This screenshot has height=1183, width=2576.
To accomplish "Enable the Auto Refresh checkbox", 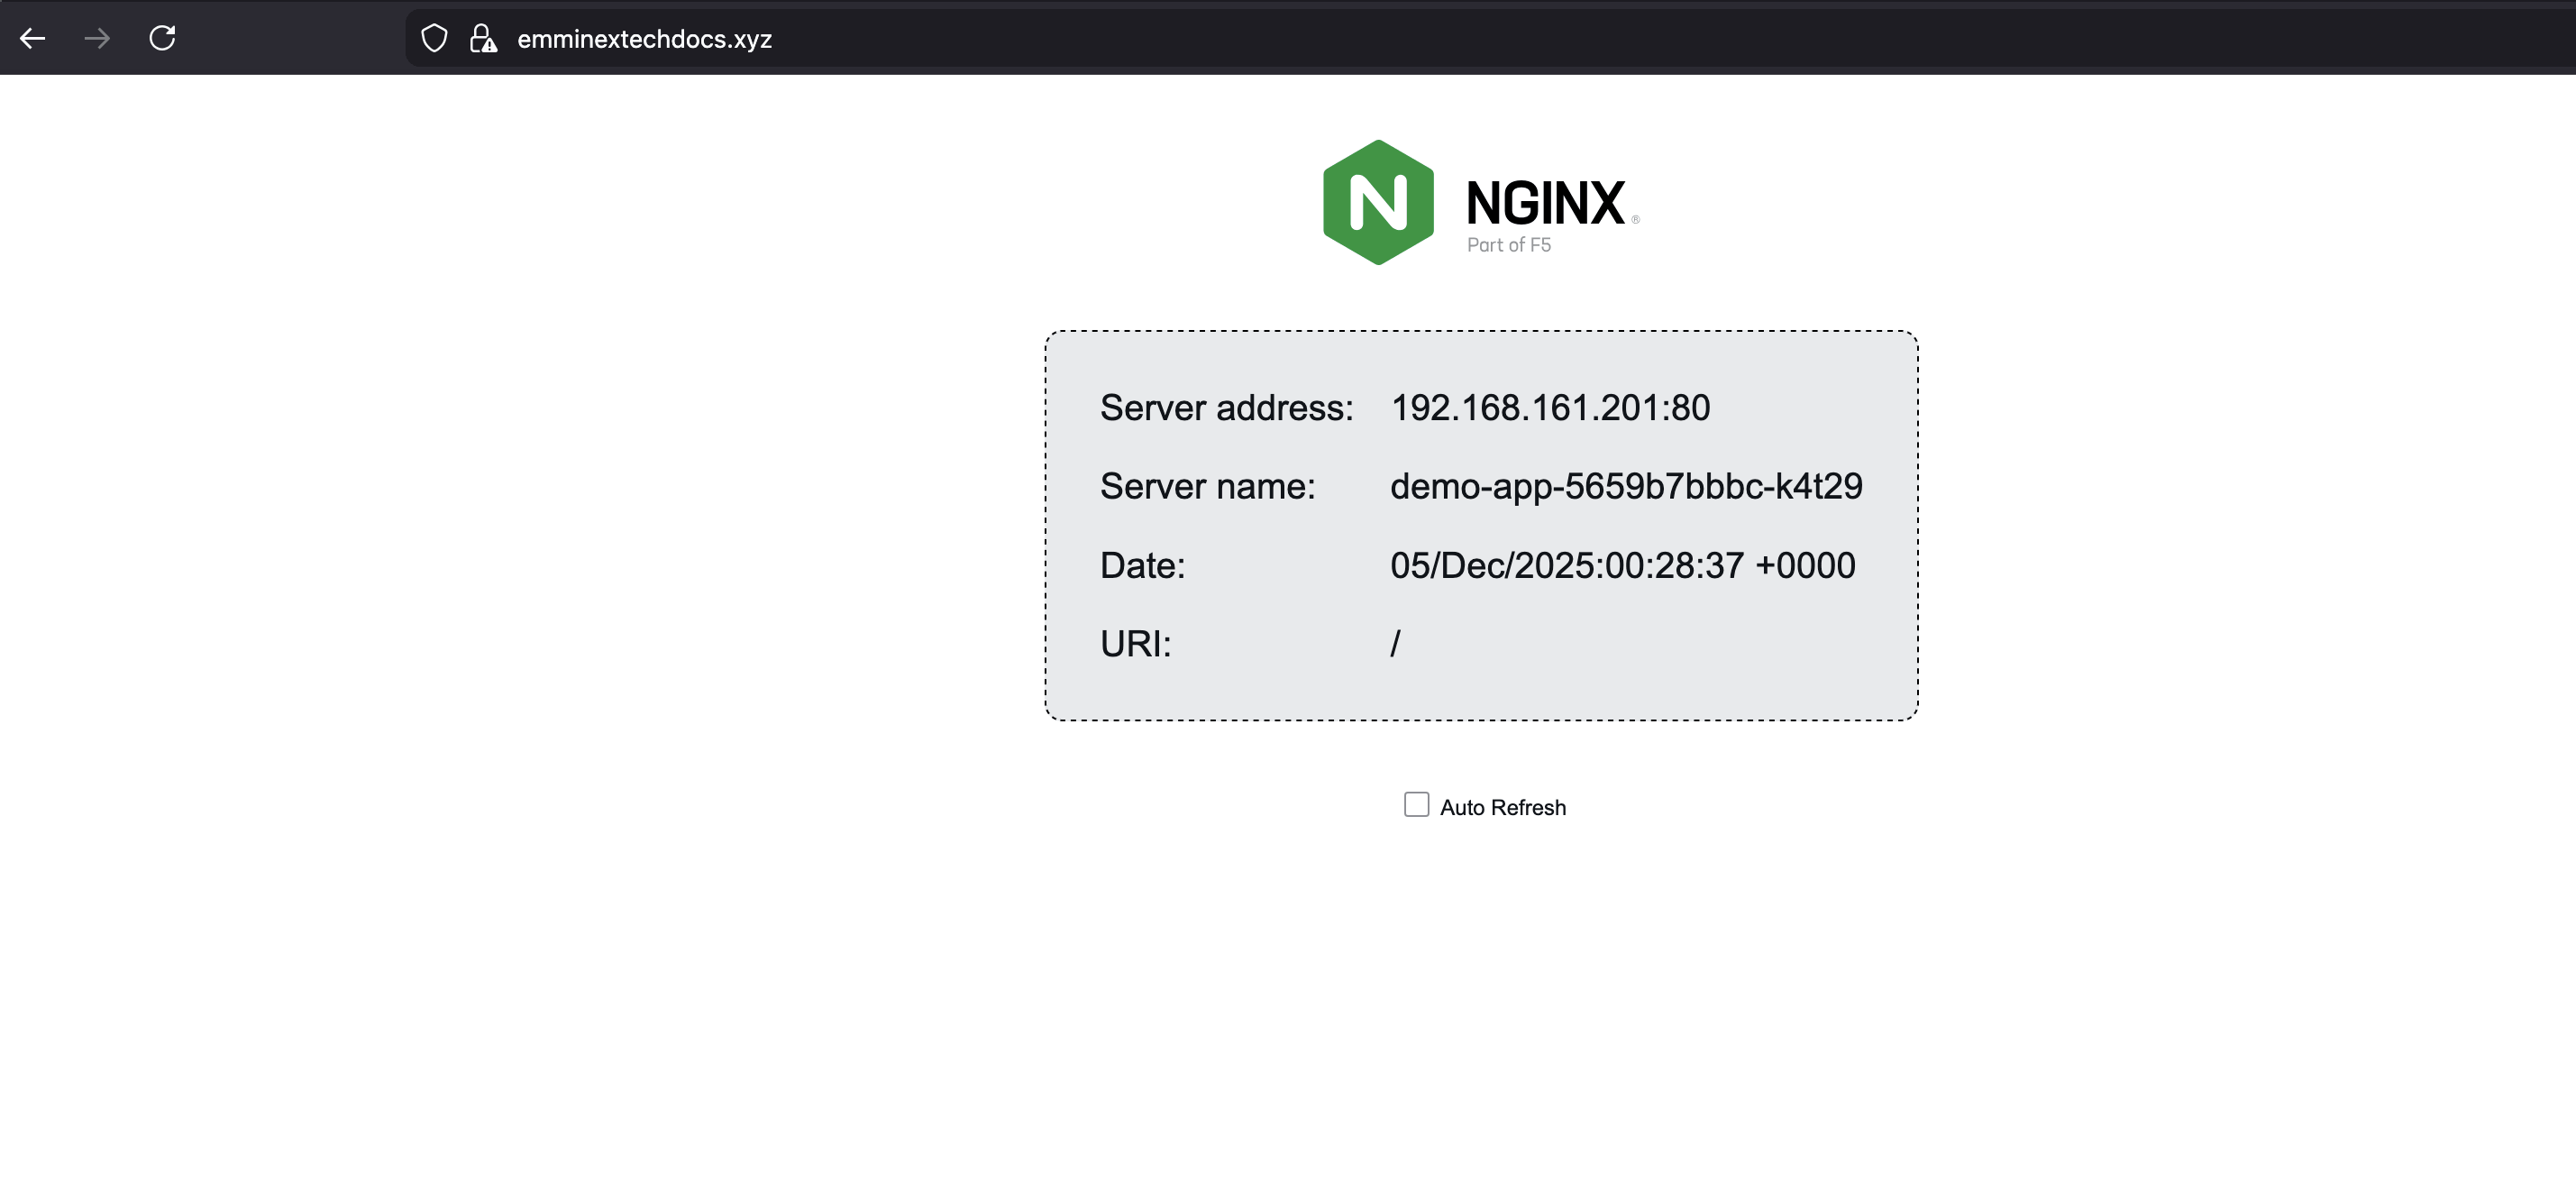I will [1416, 805].
